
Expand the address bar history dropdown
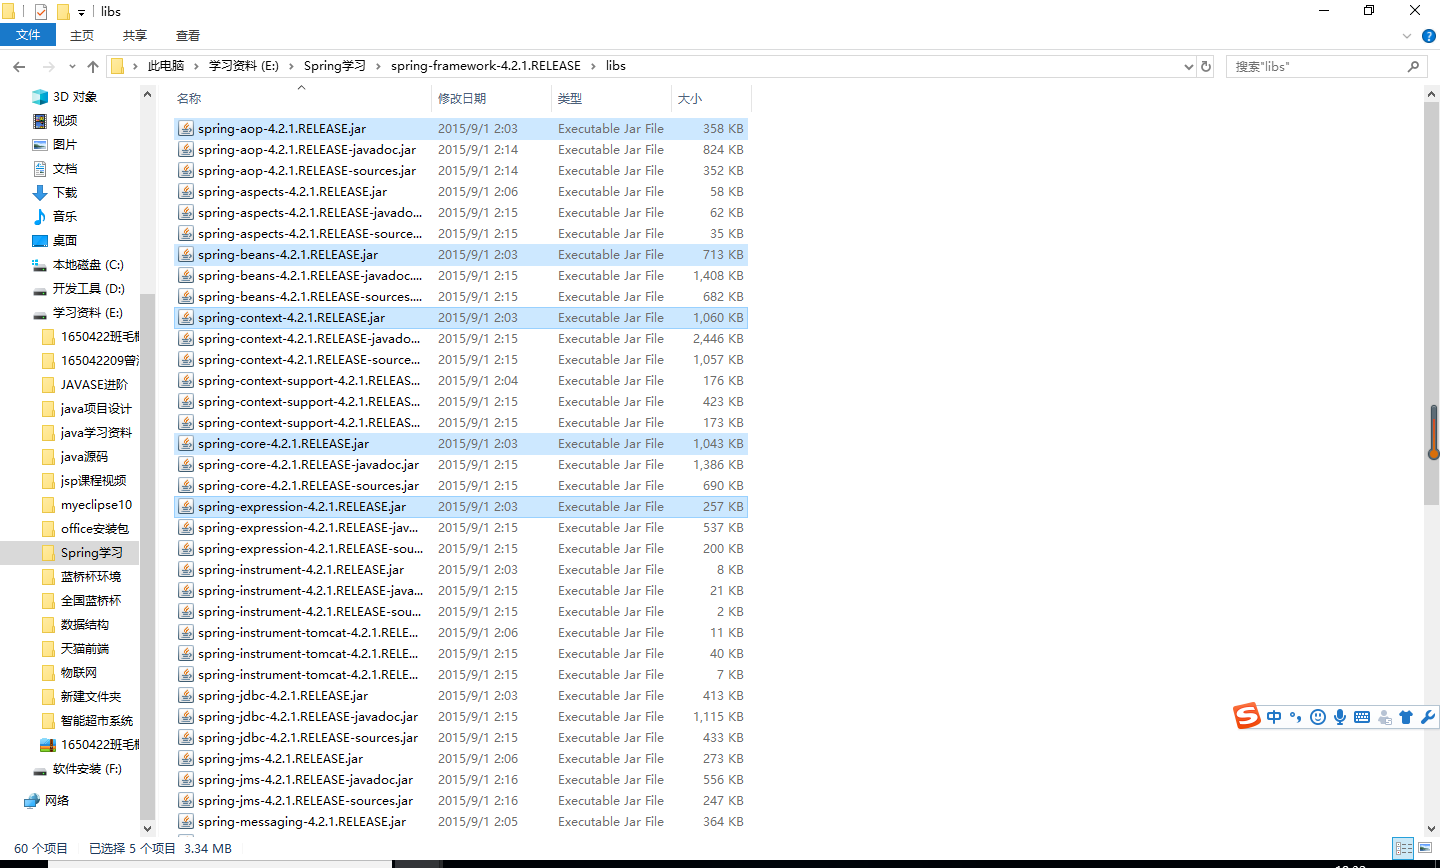pos(1188,66)
